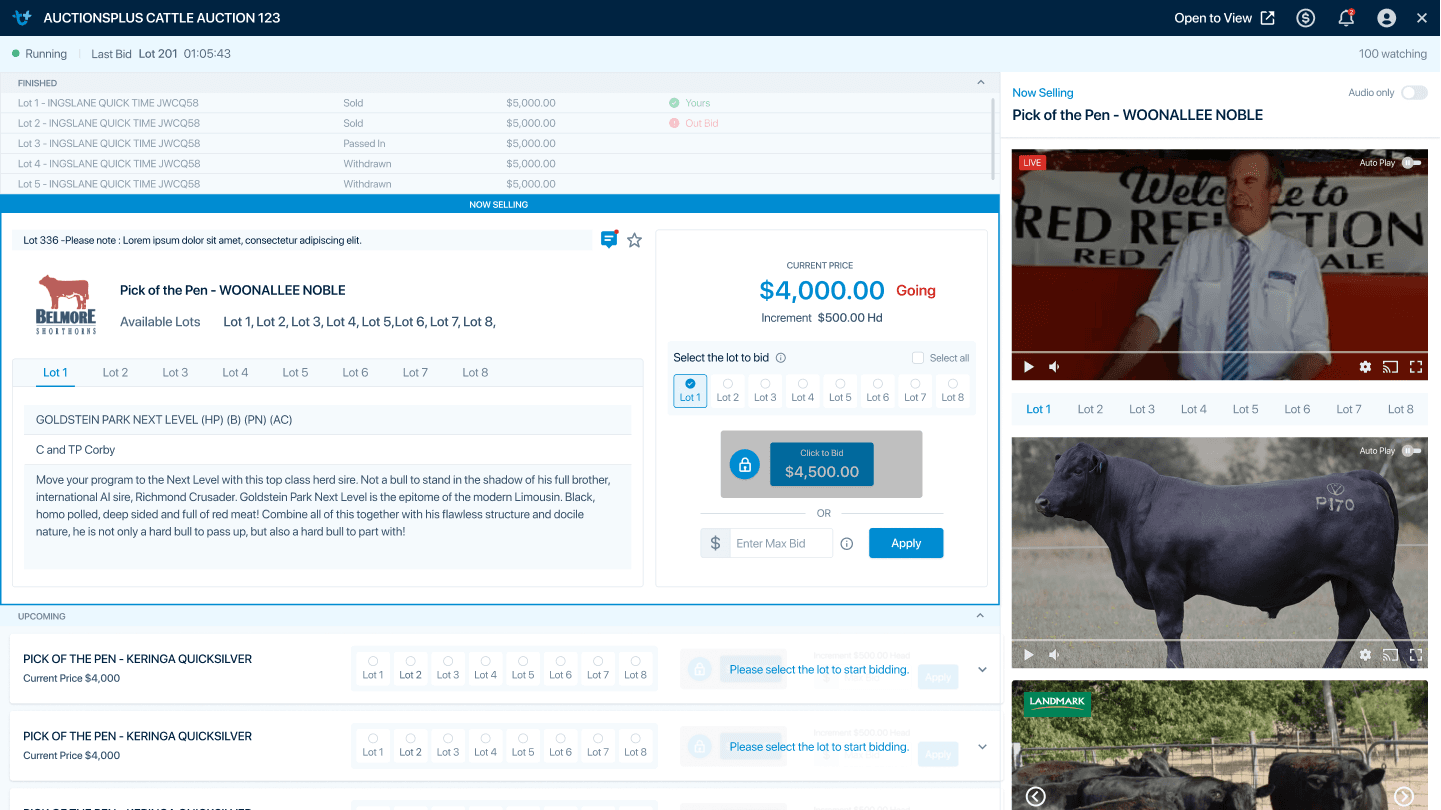
Task: Cast the live auctioneer video
Action: tap(1390, 367)
